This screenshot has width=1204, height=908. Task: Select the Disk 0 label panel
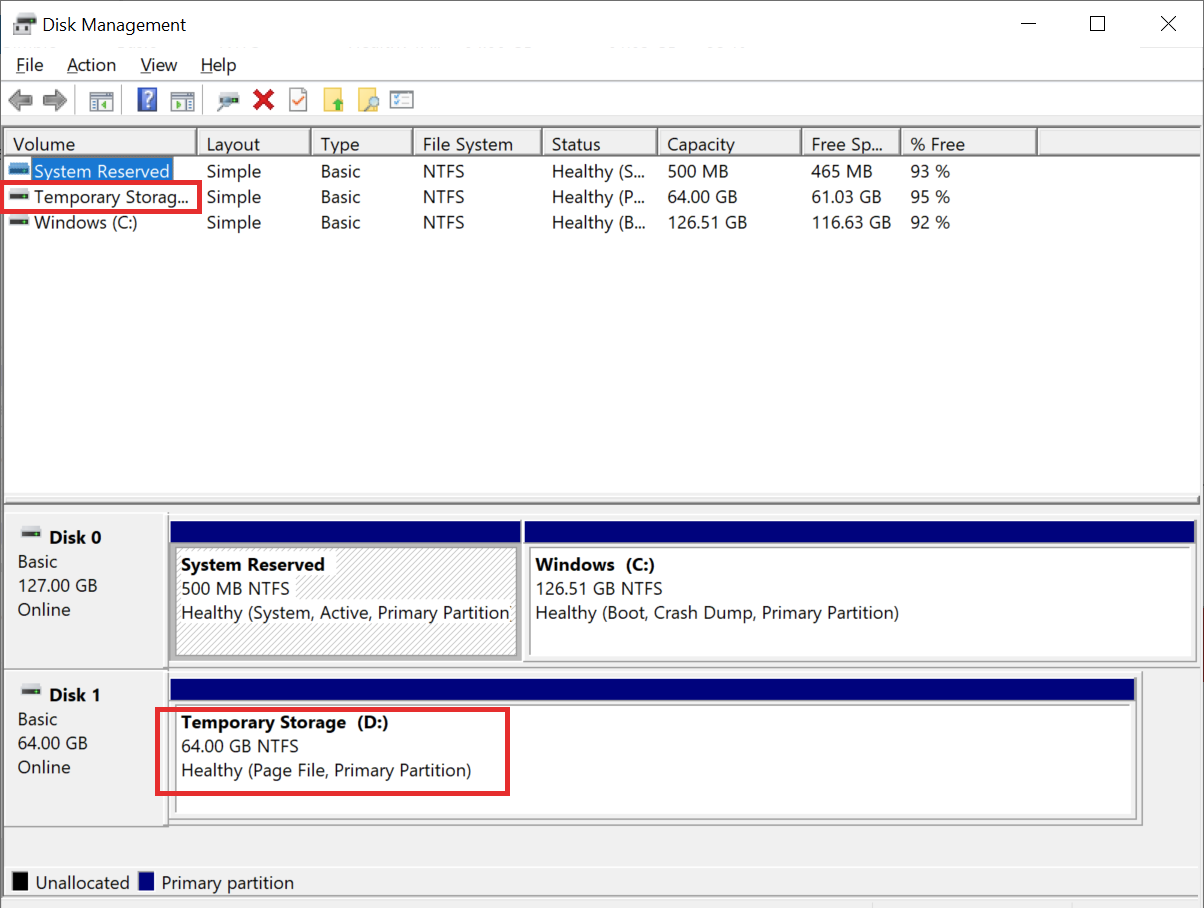click(84, 590)
